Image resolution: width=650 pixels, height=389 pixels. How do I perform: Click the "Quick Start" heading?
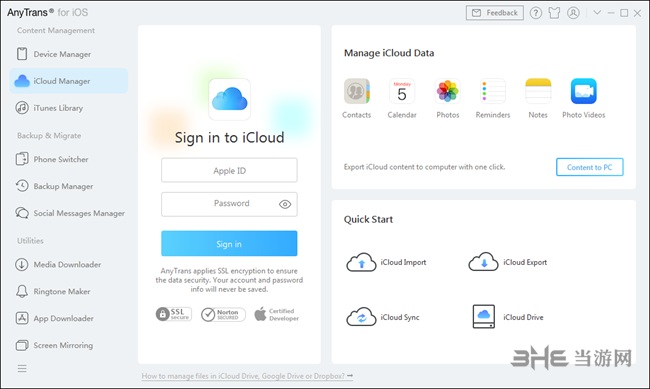pos(368,219)
